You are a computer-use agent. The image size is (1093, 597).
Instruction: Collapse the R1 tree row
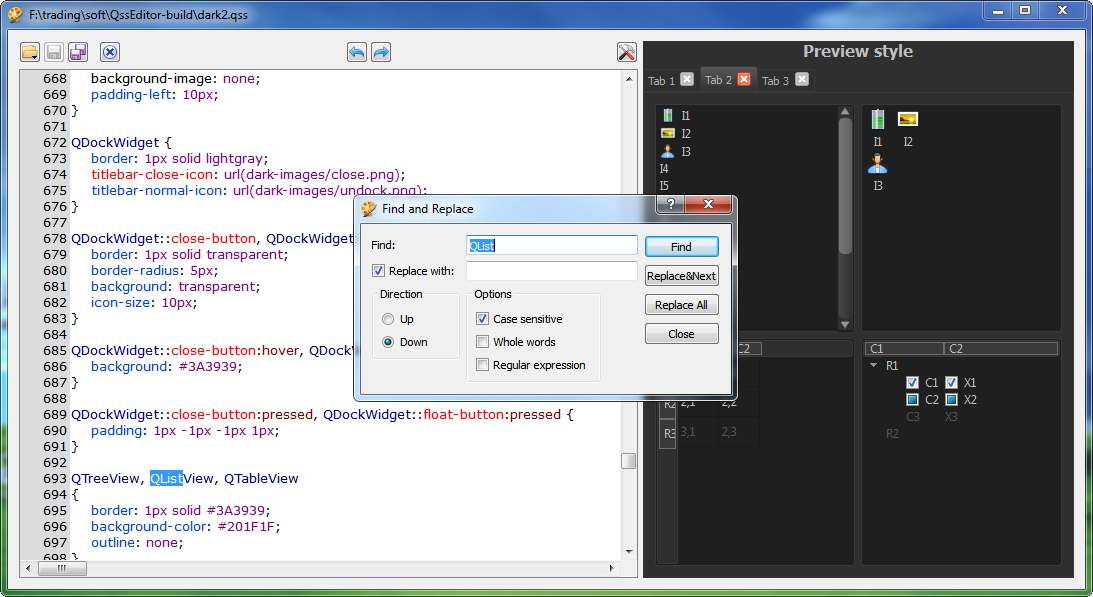tap(873, 365)
